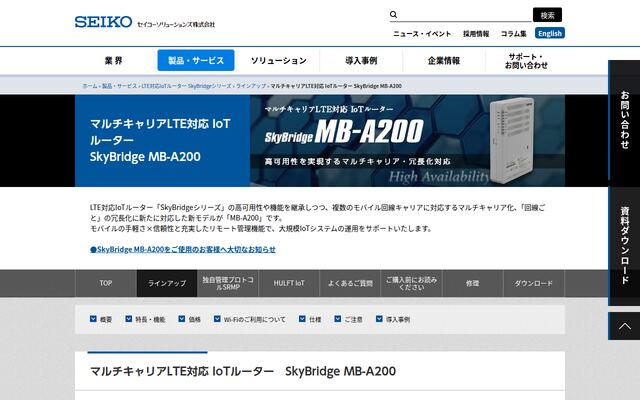
Task: Select the ご購入前にお読みください tab
Action: [411, 283]
